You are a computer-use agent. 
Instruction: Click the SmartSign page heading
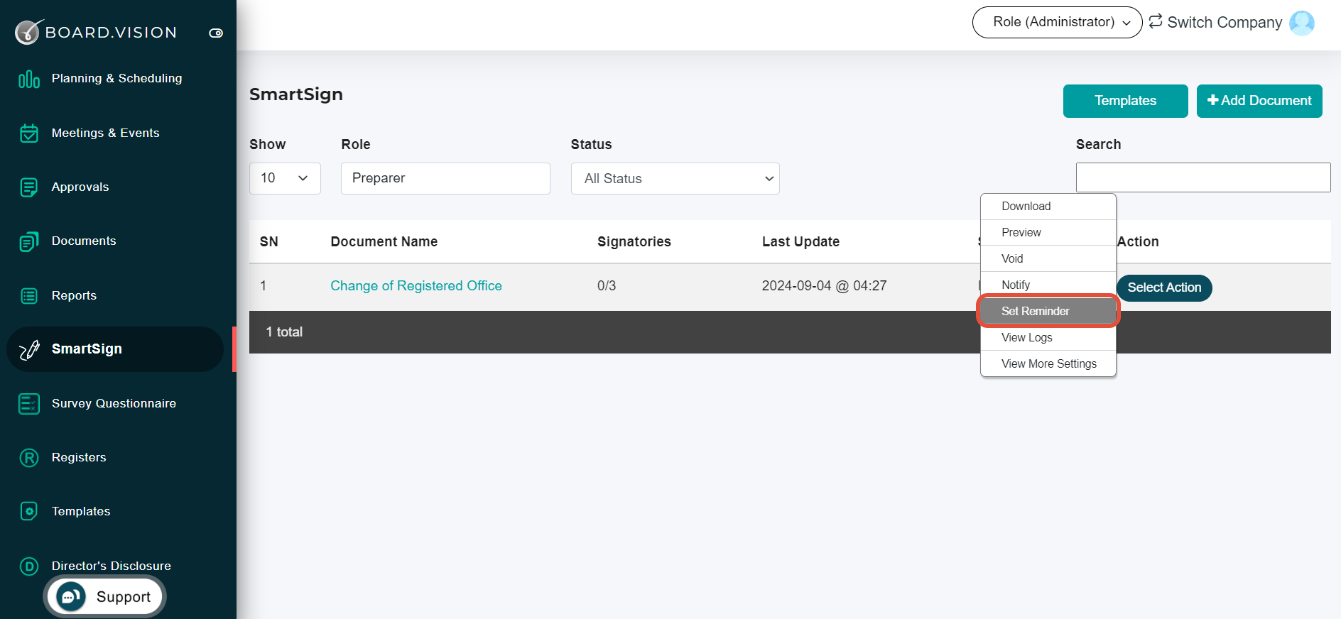coord(296,95)
